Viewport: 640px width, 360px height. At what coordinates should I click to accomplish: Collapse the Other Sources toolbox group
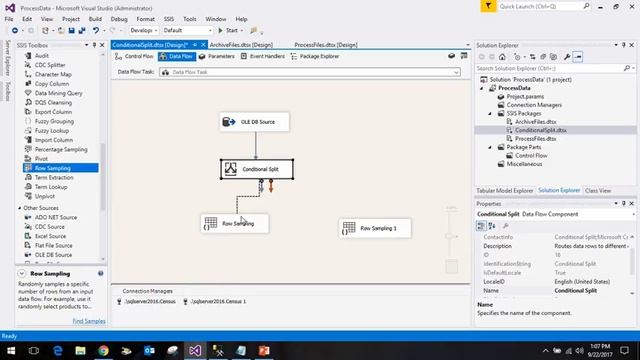[20, 208]
